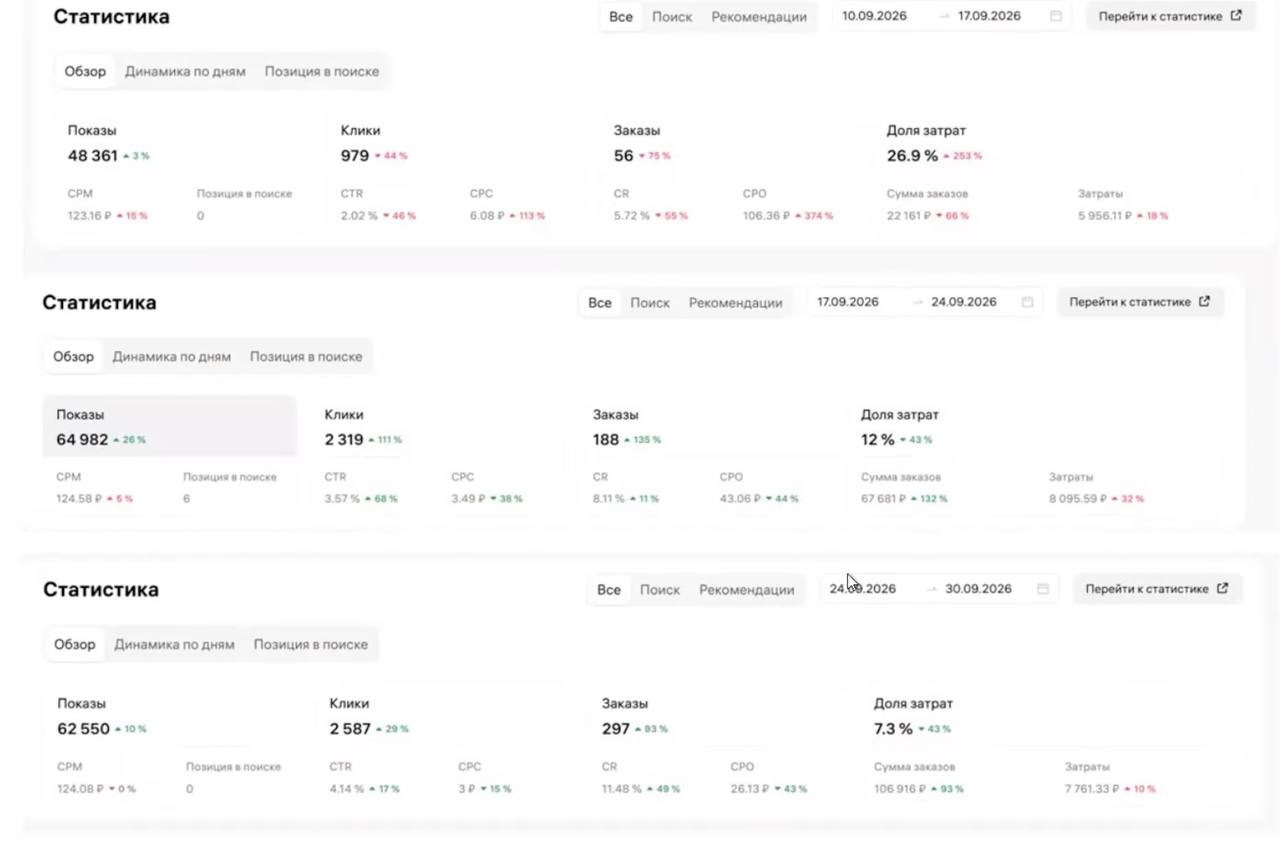The width and height of the screenshot is (1280, 865).
Task: Click the end date 24.09.2026 after 17.09.2026
Action: (964, 302)
